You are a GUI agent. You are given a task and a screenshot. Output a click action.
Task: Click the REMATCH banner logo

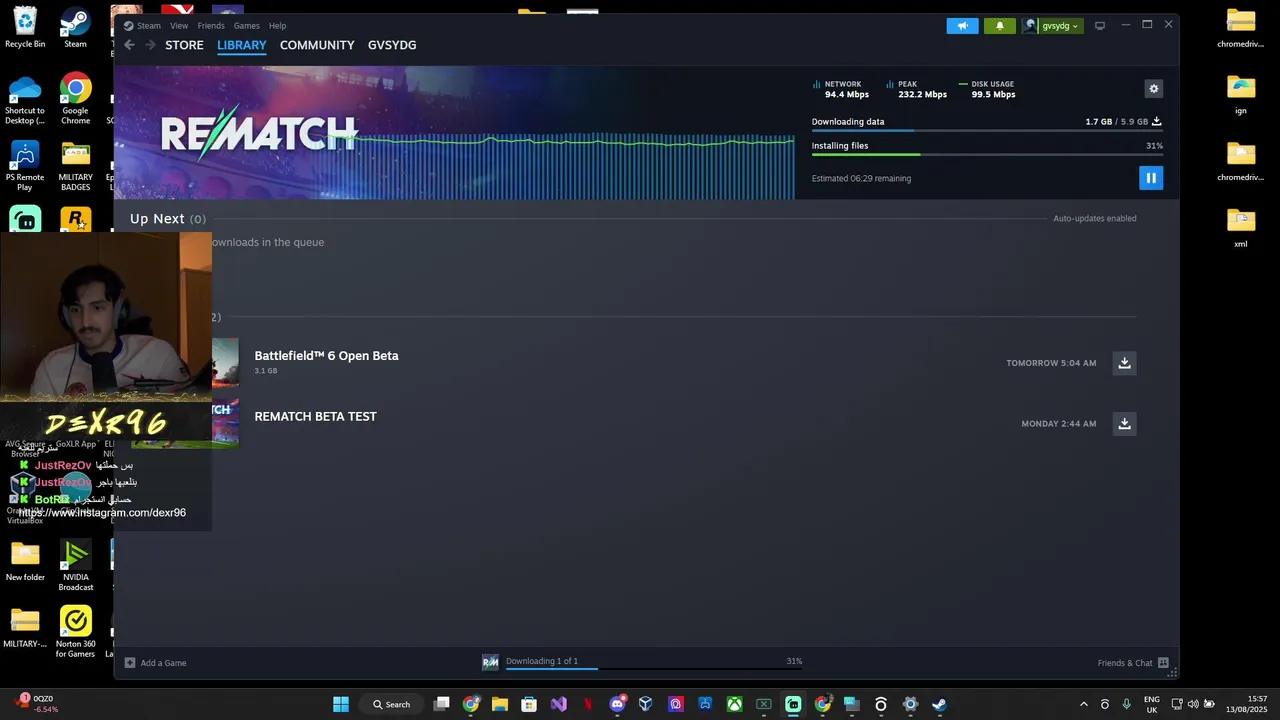point(258,133)
